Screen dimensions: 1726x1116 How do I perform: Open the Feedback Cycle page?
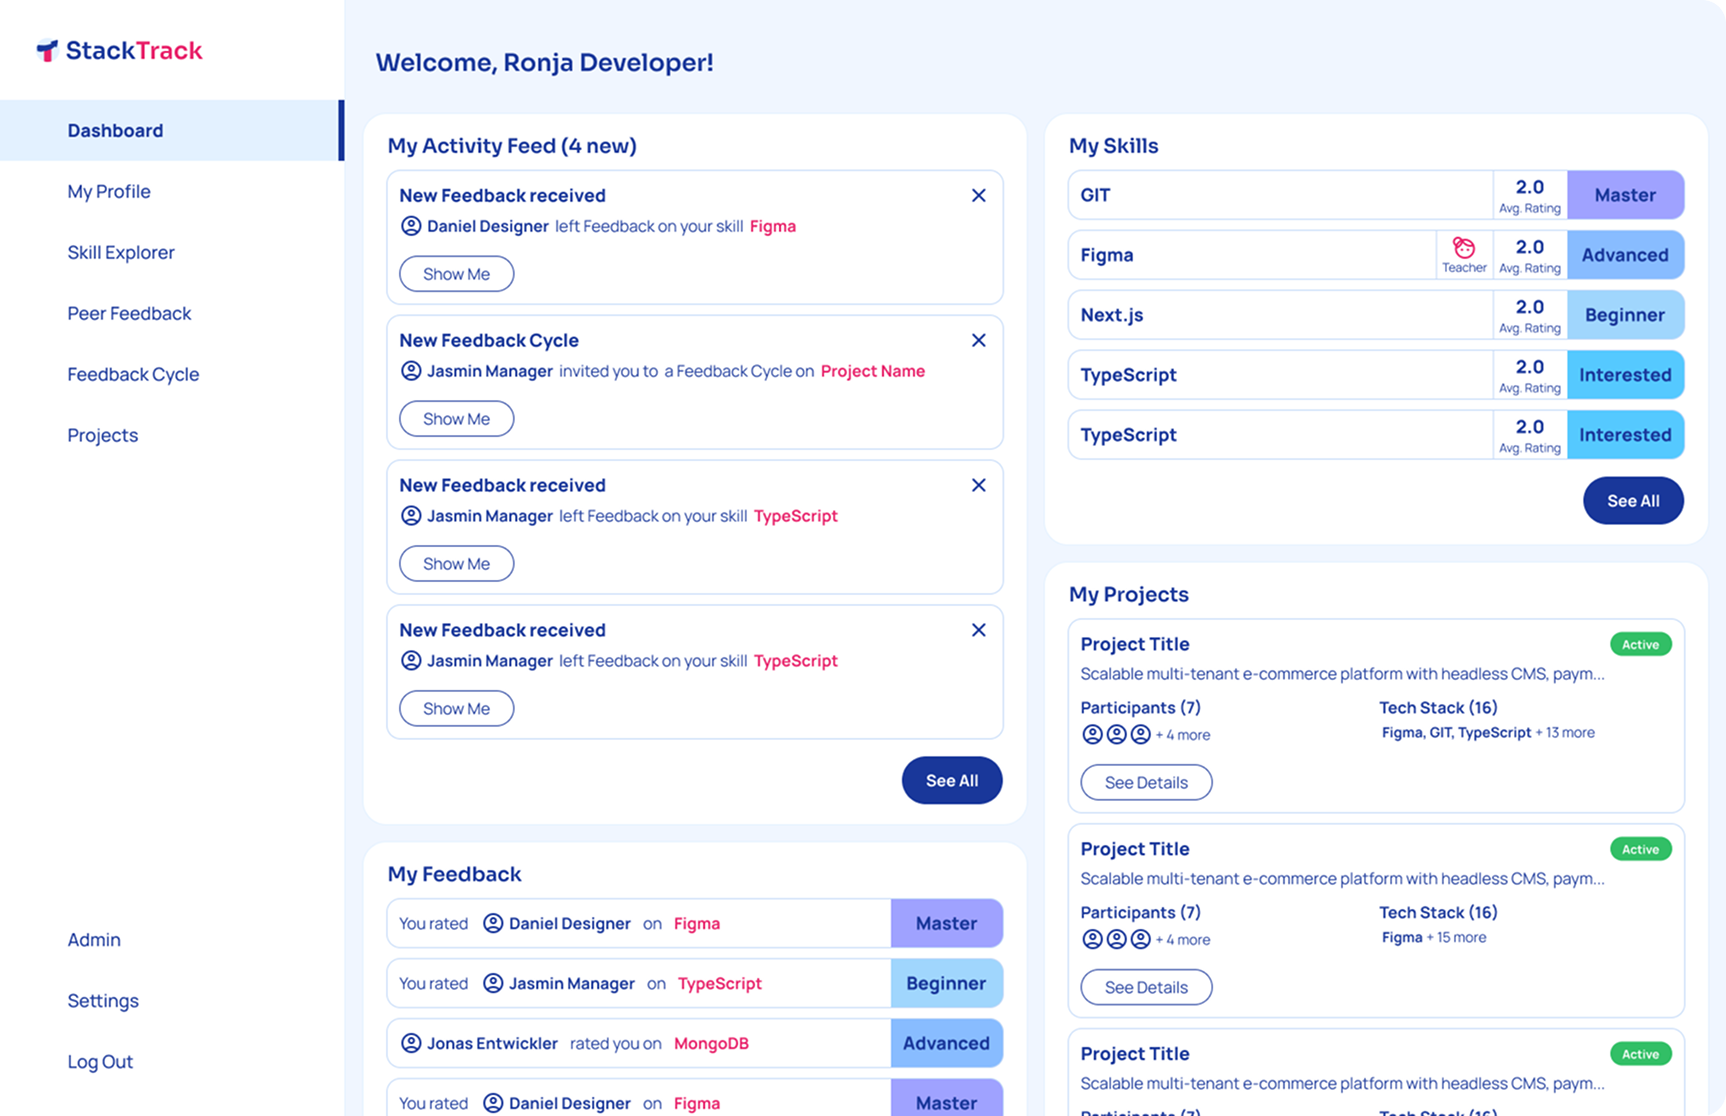click(133, 374)
